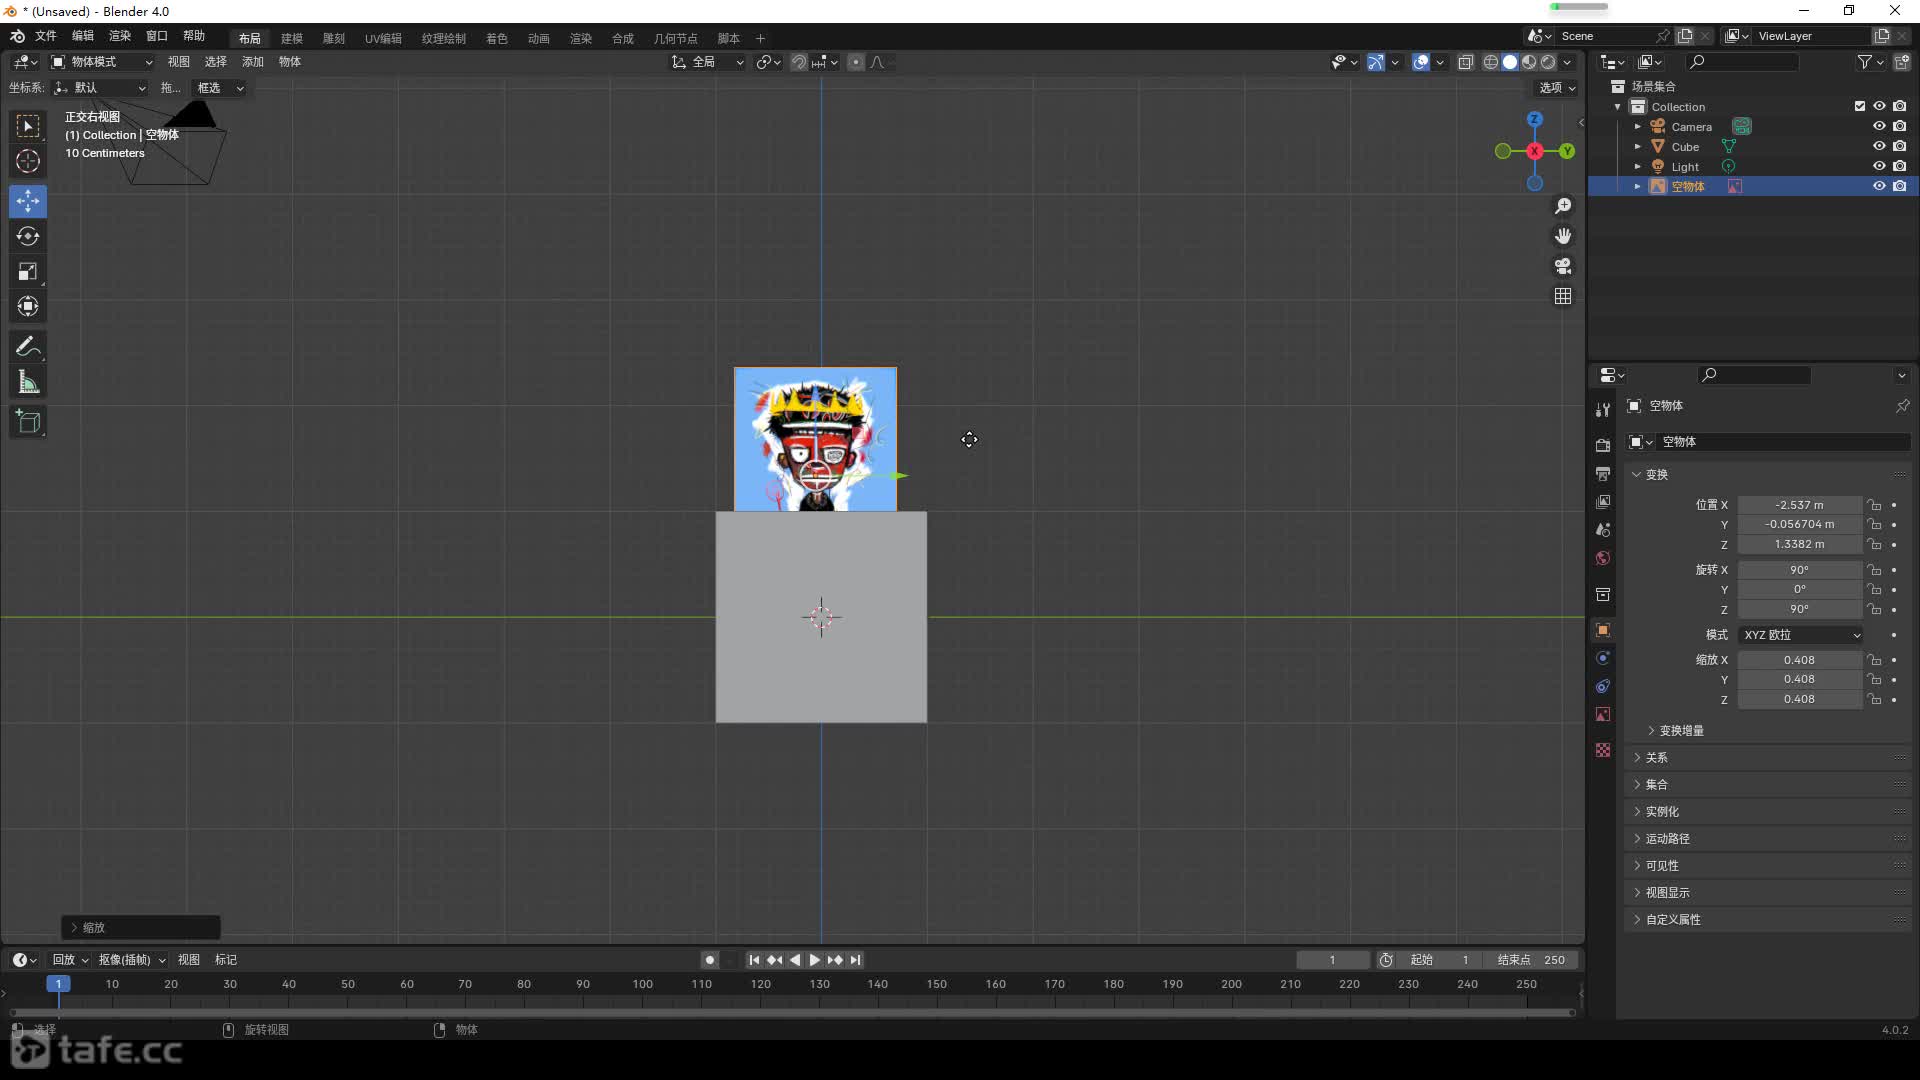Open the Texture properties tab
This screenshot has width=1920, height=1080.
(x=1603, y=750)
